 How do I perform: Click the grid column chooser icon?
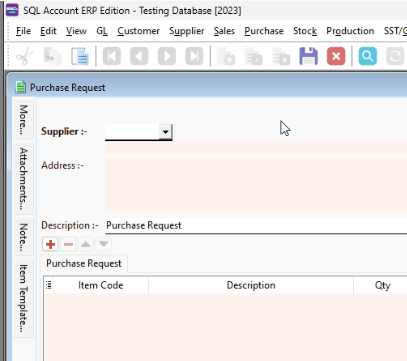pos(49,285)
